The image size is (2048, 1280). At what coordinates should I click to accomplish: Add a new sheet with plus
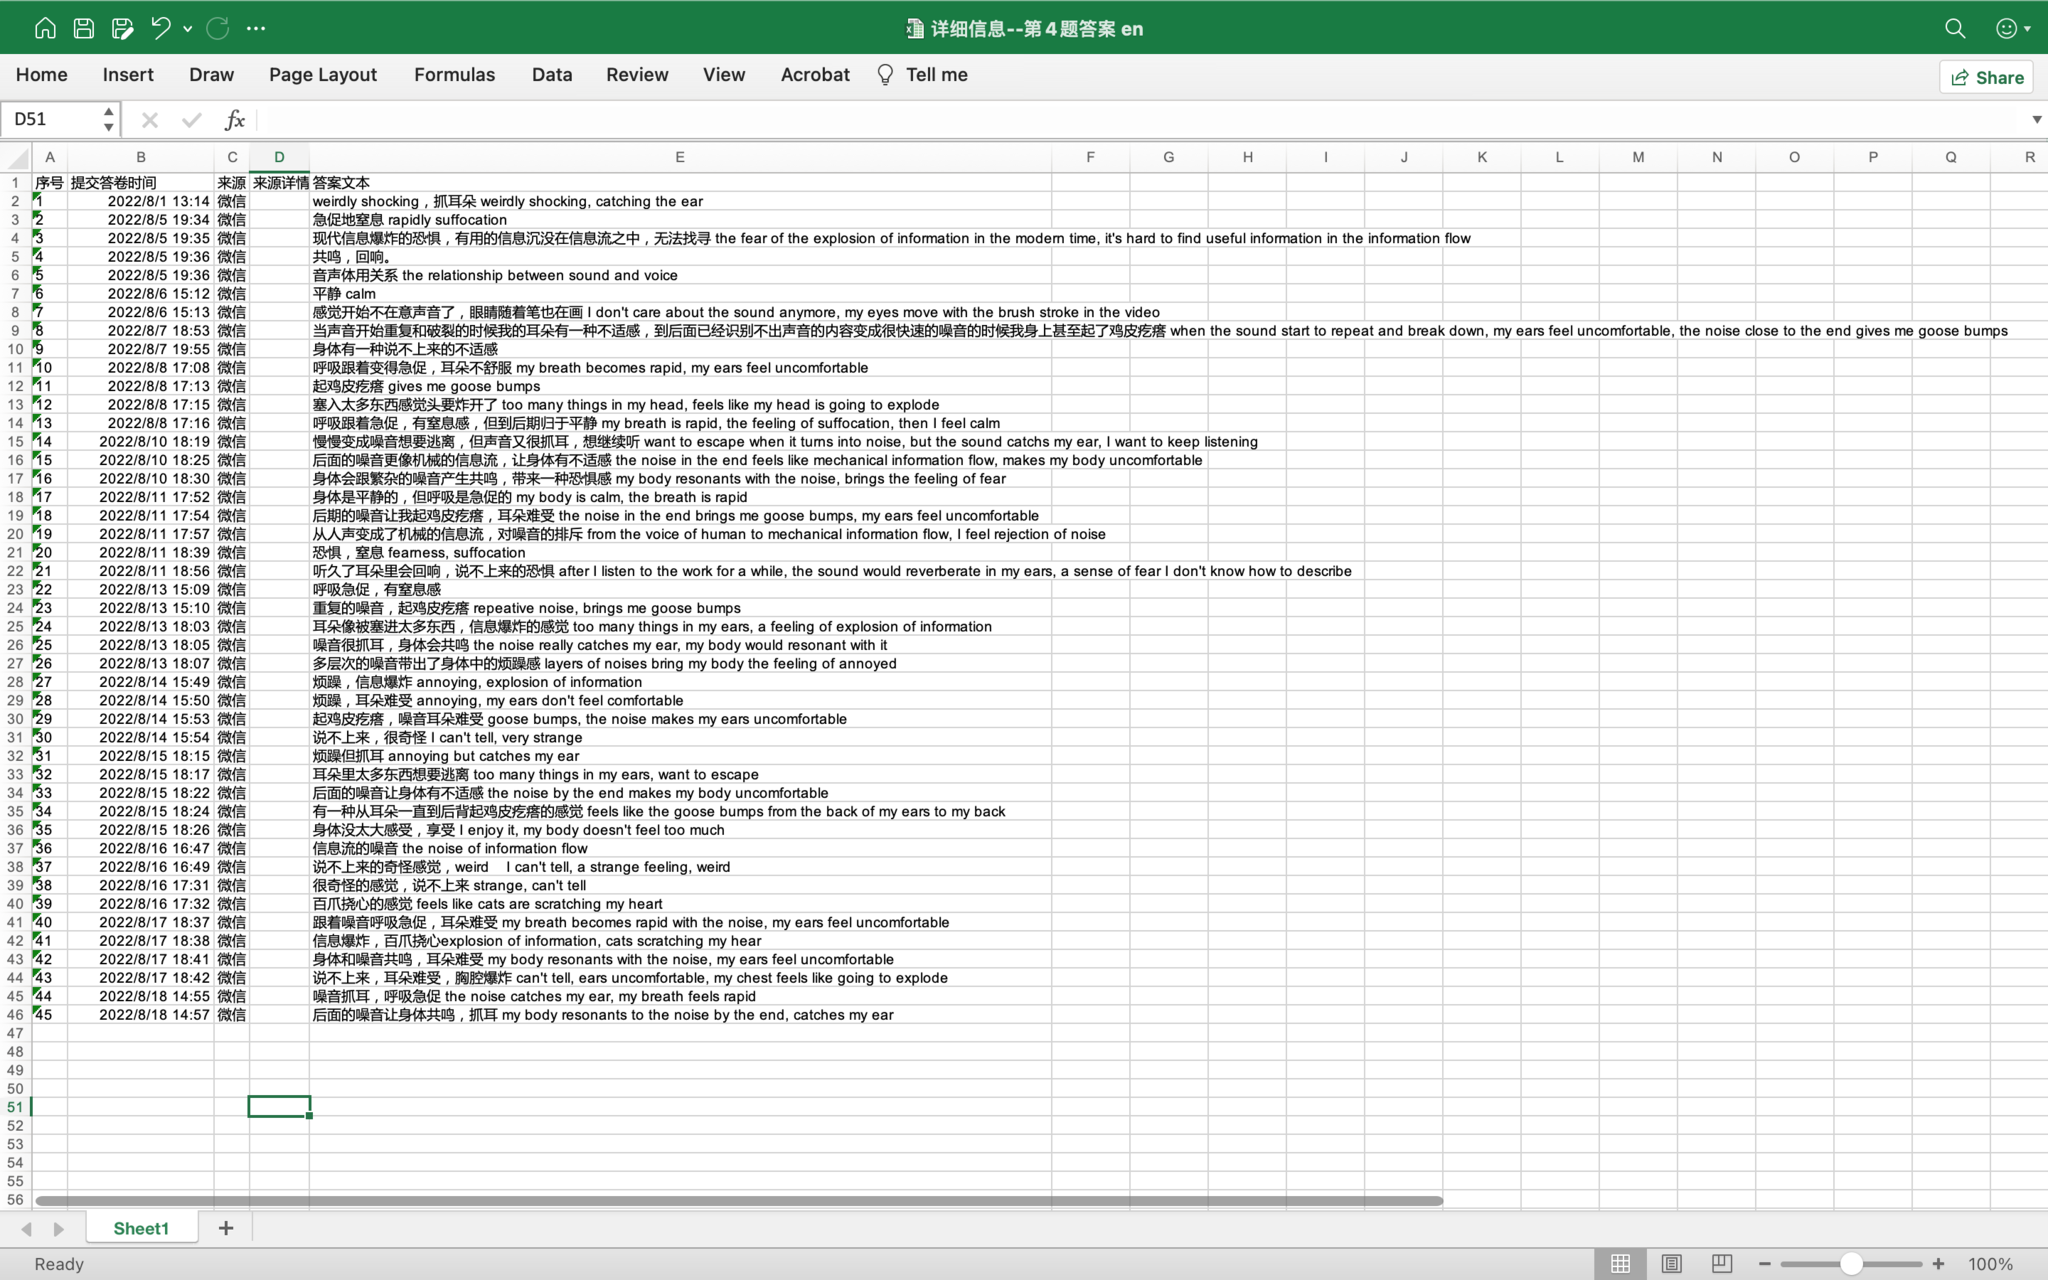pos(226,1228)
